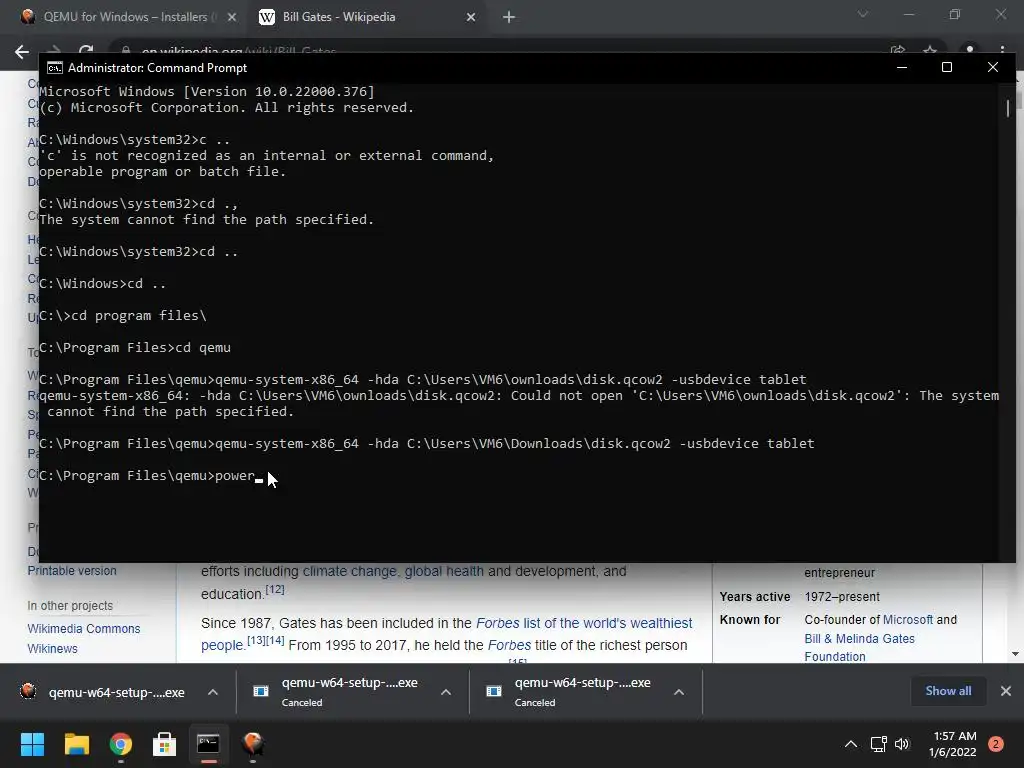
Task: Click the 'In other projects' sidebar heading
Action: tap(70, 606)
